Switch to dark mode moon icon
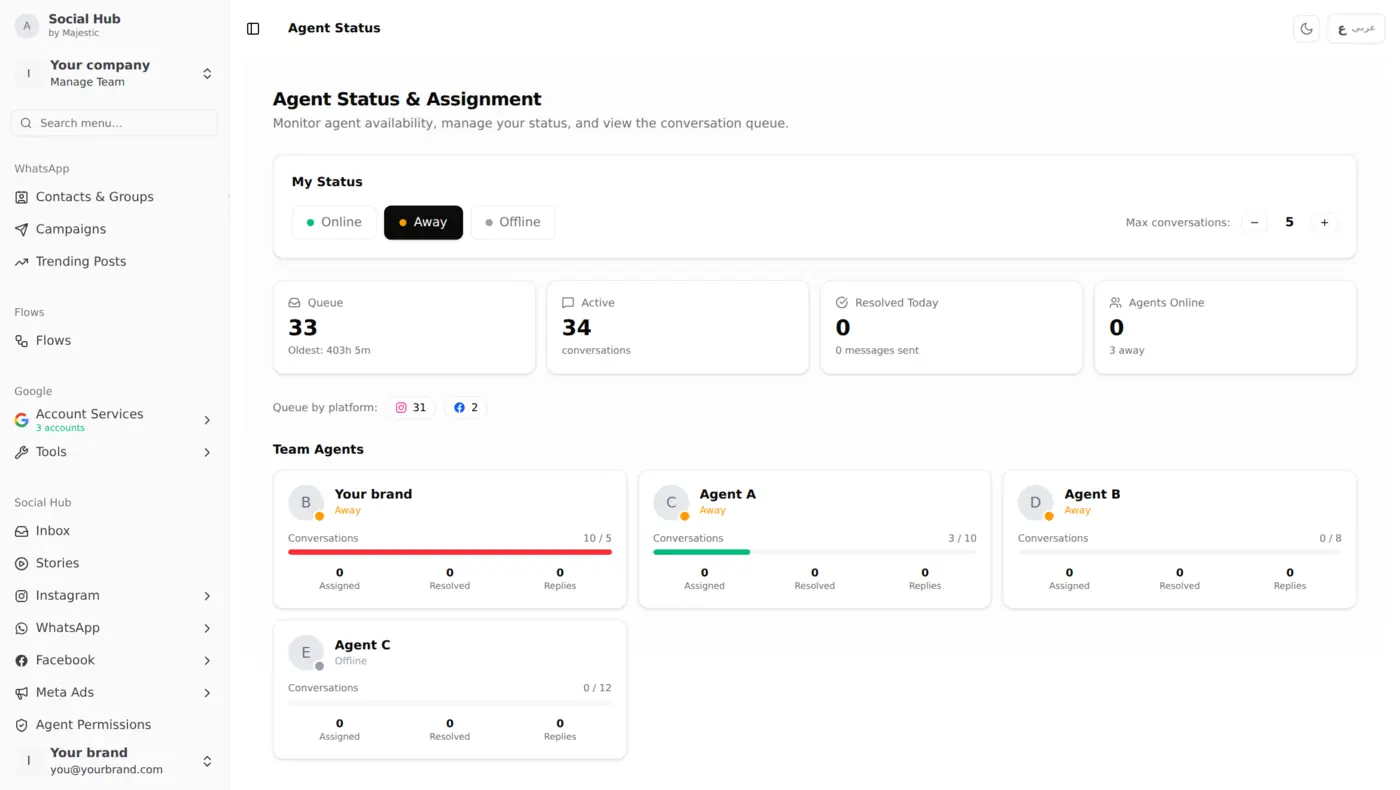The image size is (1400, 790). click(x=1306, y=29)
